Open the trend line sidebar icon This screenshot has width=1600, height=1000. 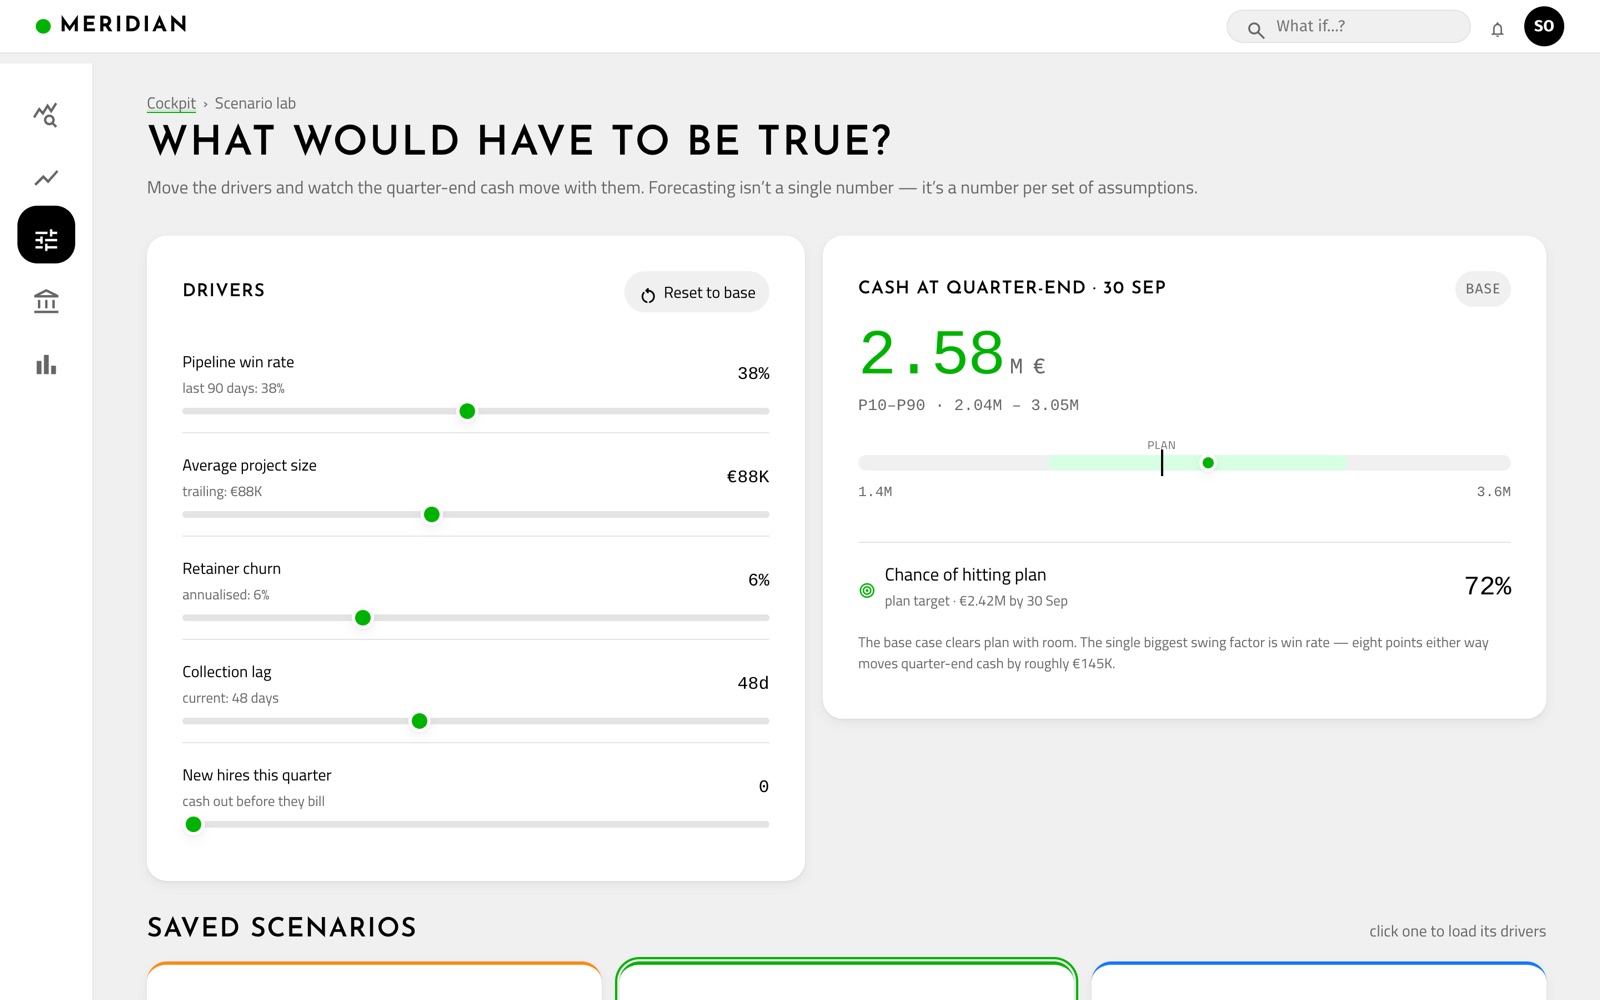pos(46,178)
